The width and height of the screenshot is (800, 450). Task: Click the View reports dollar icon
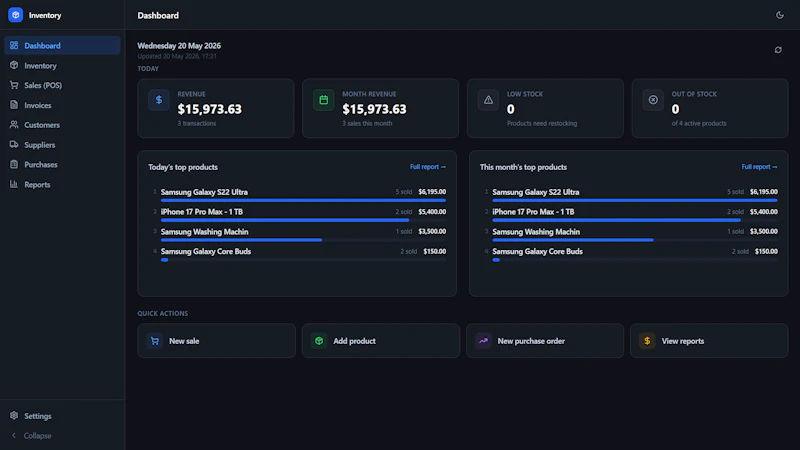pyautogui.click(x=647, y=340)
